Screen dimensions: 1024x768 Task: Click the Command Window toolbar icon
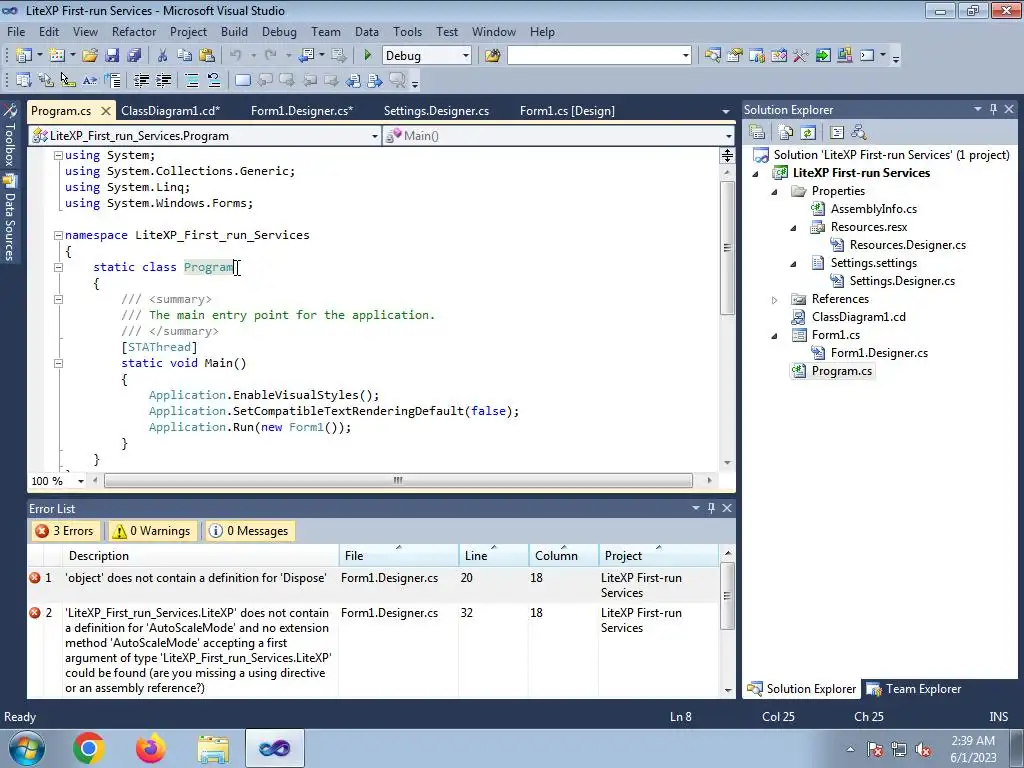coord(867,56)
